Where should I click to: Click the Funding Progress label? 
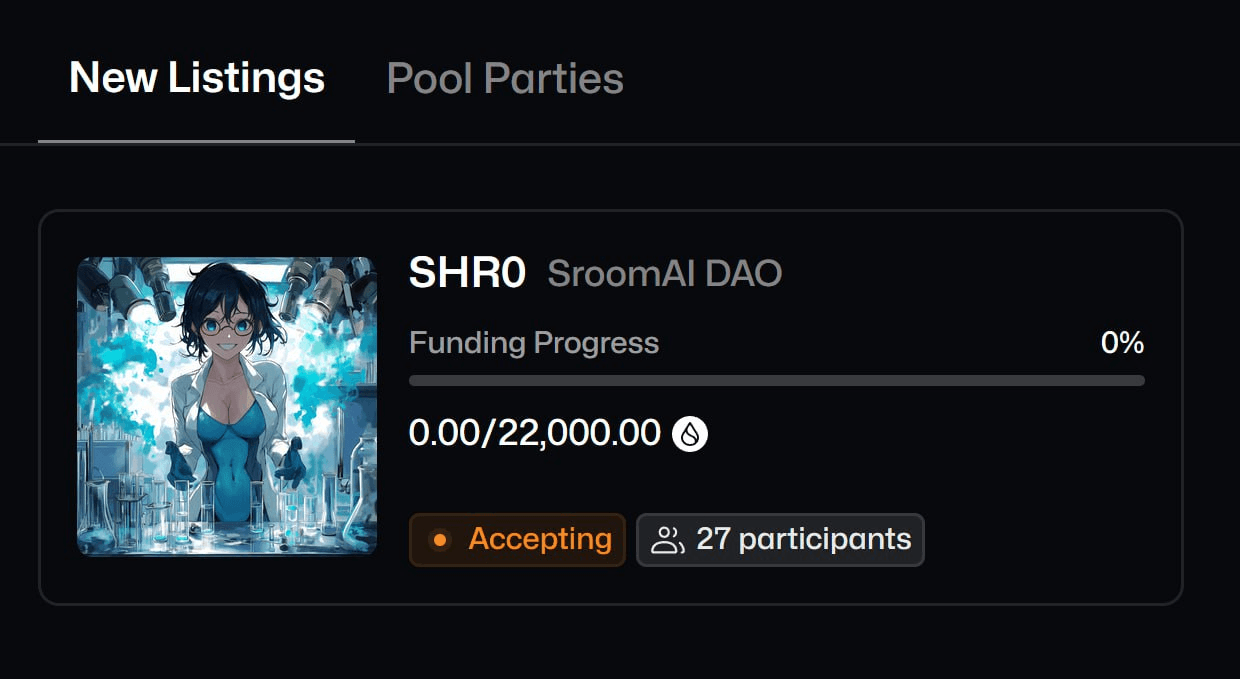click(534, 343)
